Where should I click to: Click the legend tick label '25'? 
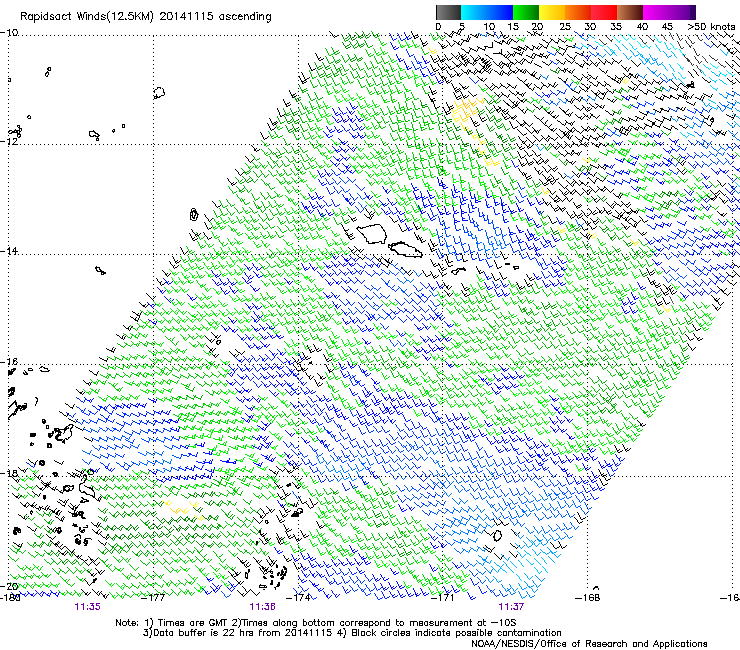564,27
